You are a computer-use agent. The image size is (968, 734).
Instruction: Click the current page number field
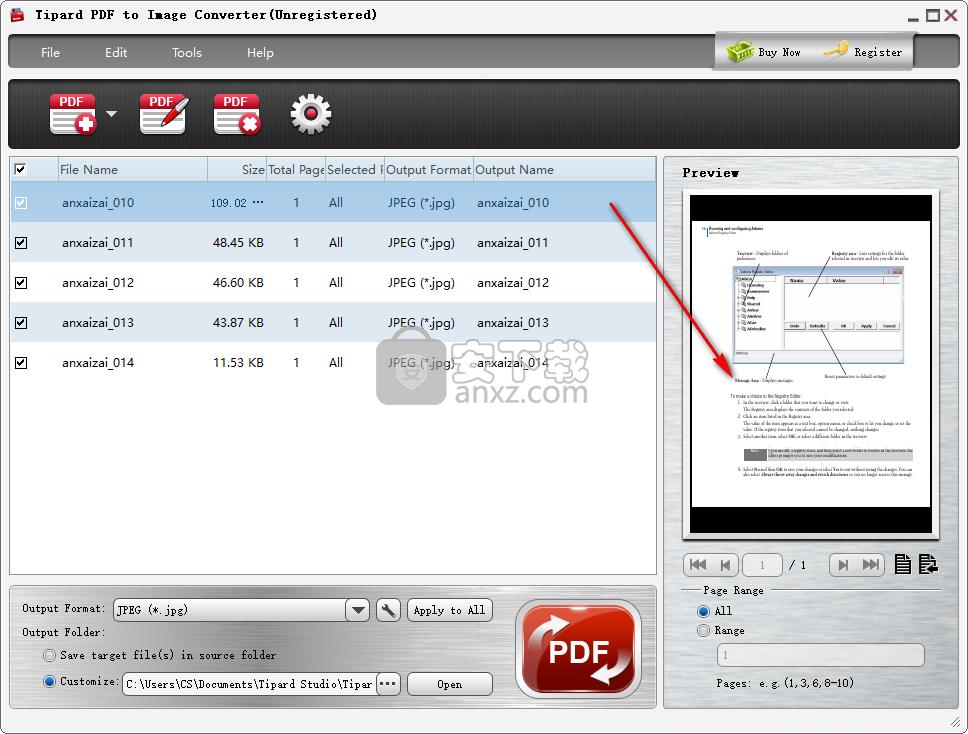762,565
